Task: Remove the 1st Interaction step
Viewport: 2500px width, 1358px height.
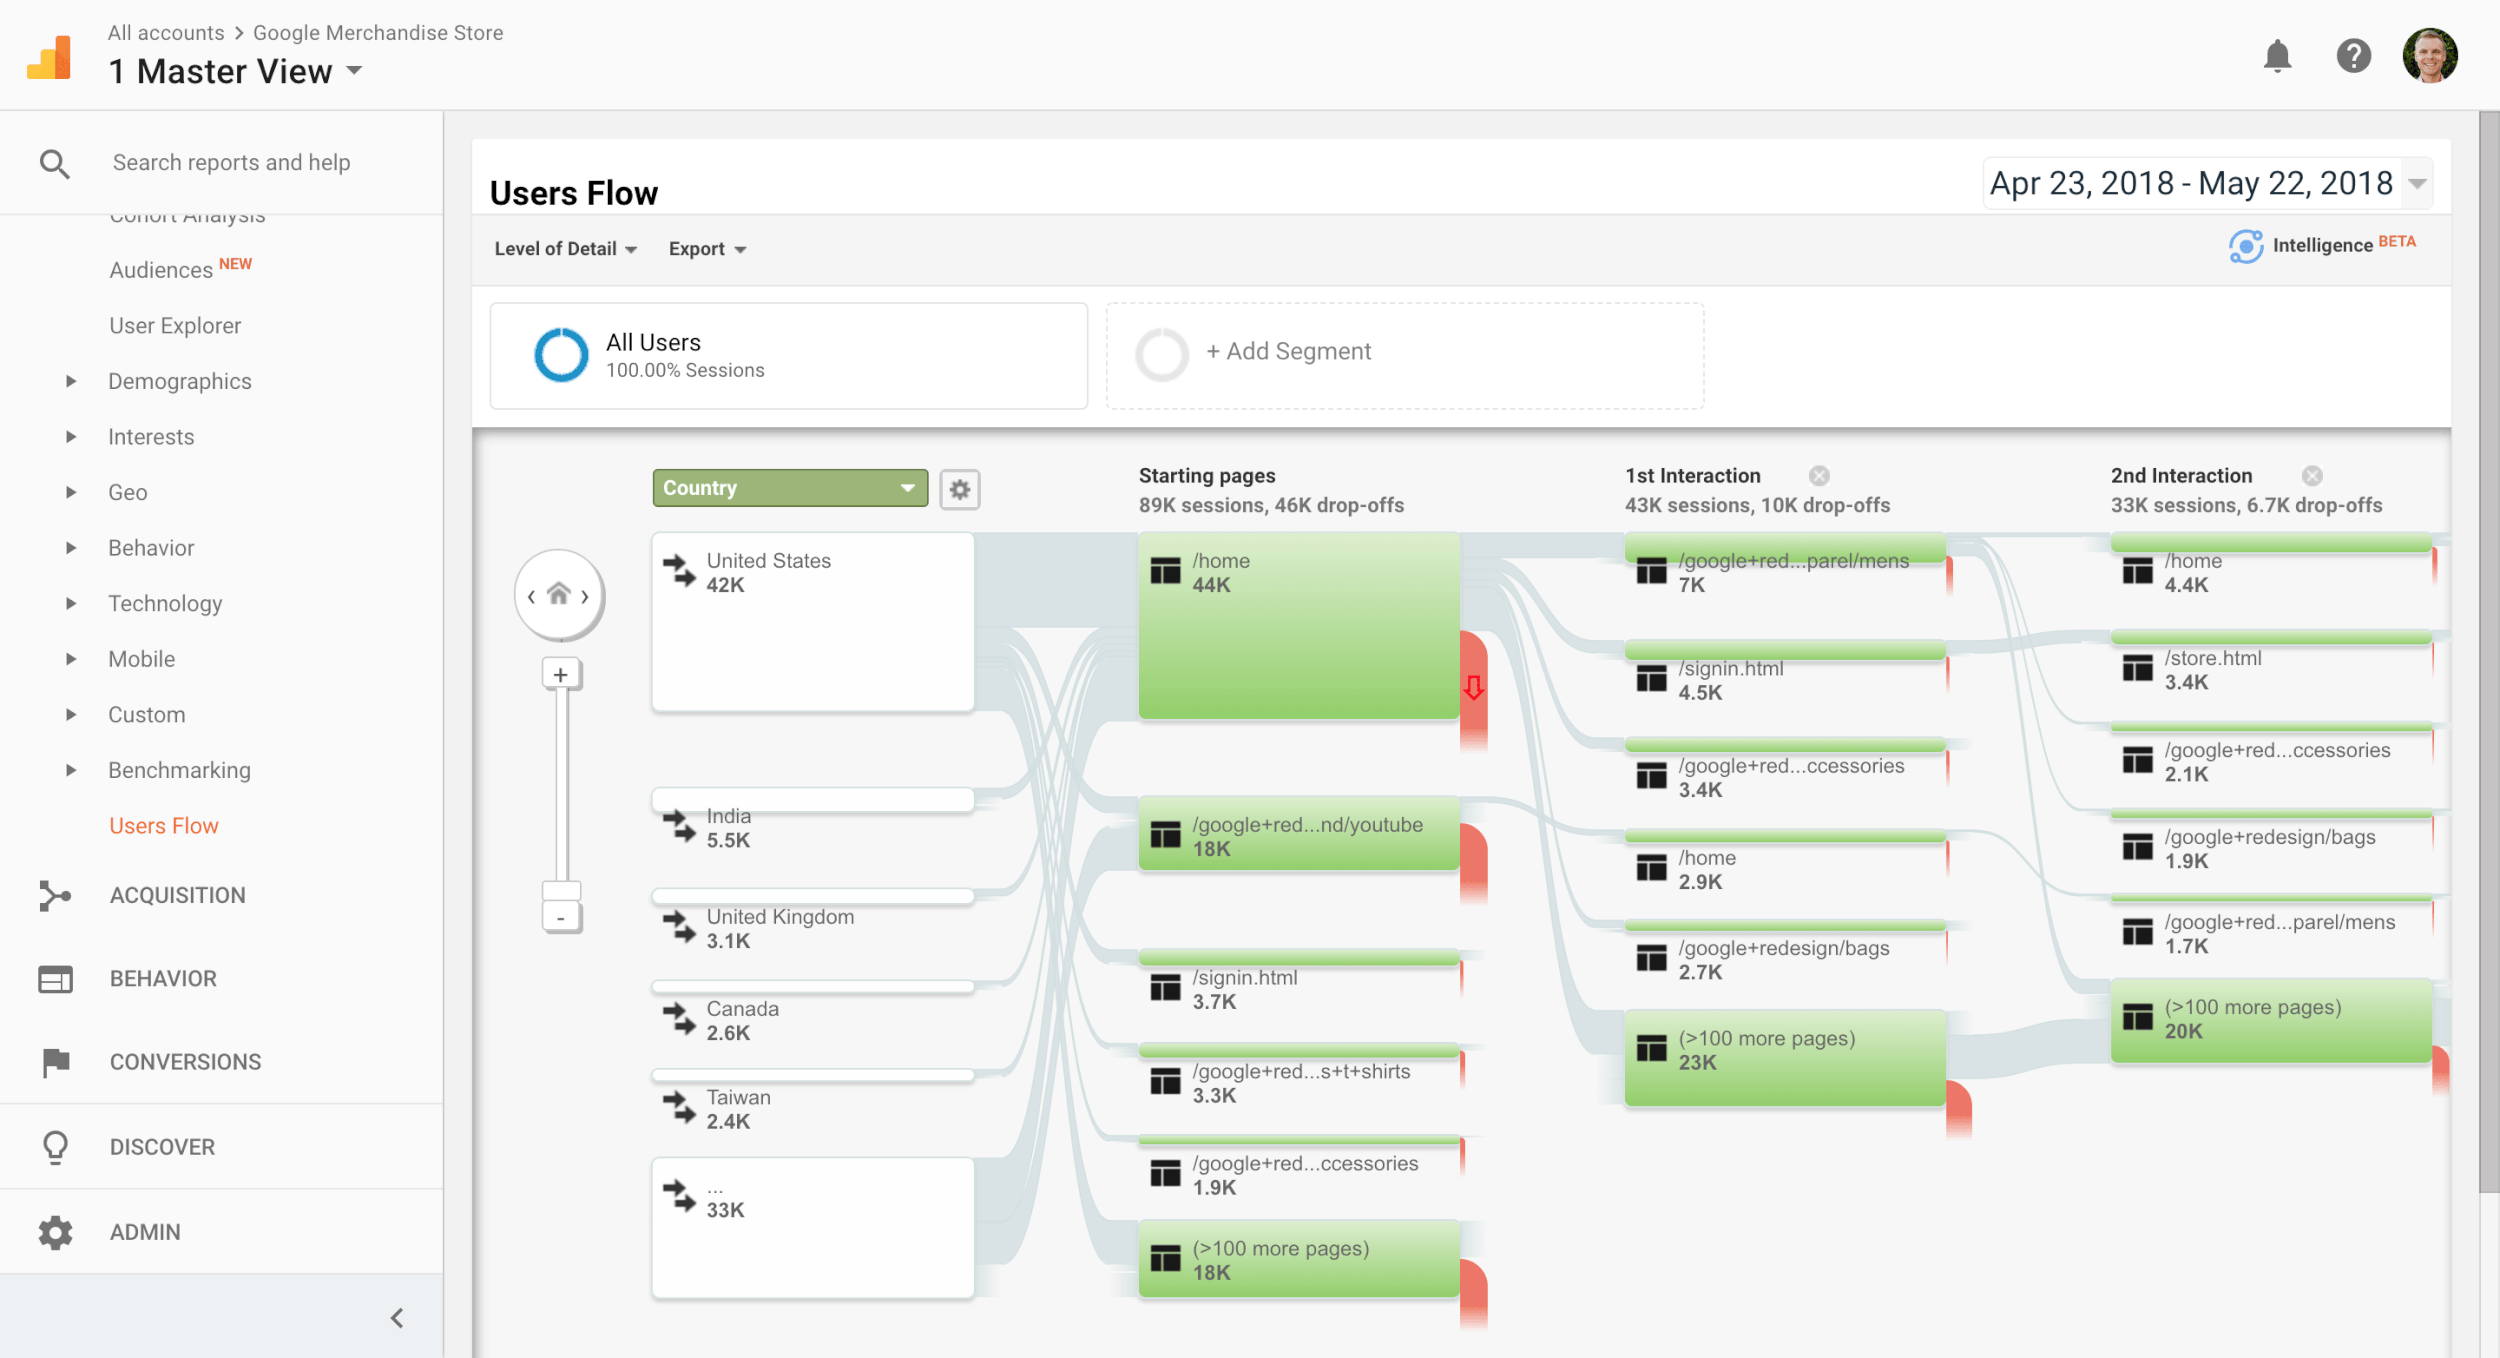Action: tap(1818, 475)
